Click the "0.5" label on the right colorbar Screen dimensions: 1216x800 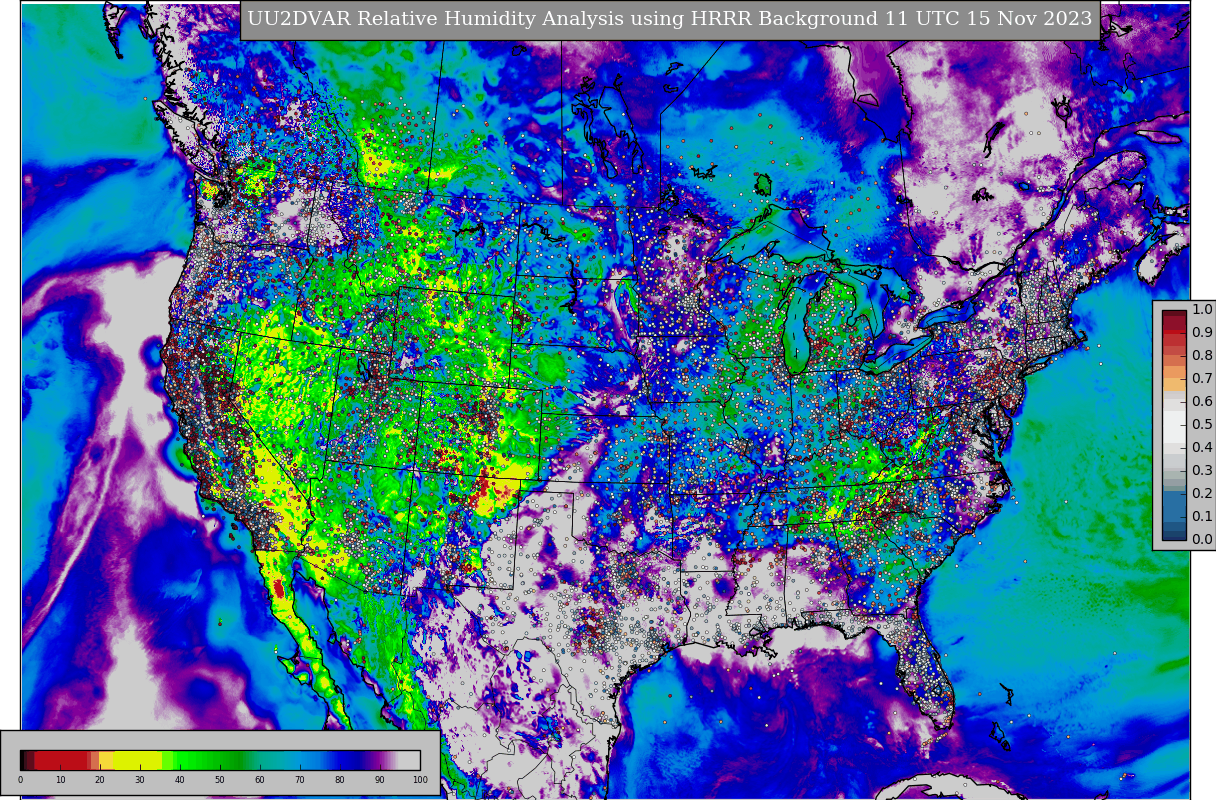pyautogui.click(x=1202, y=425)
